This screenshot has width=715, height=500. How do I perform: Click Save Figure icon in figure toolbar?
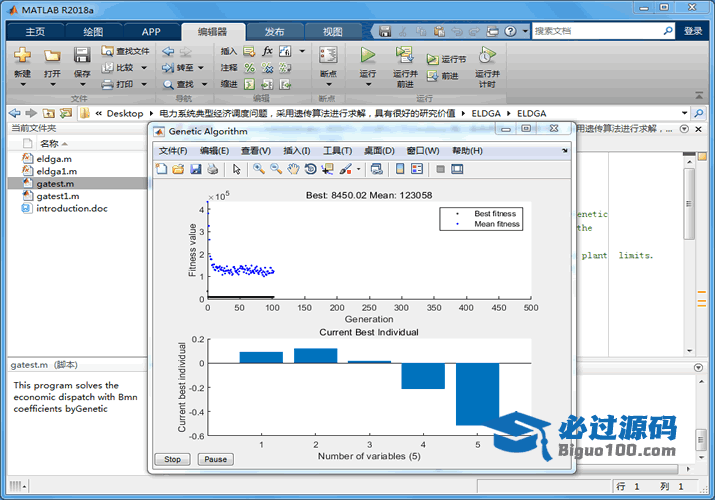tap(196, 169)
